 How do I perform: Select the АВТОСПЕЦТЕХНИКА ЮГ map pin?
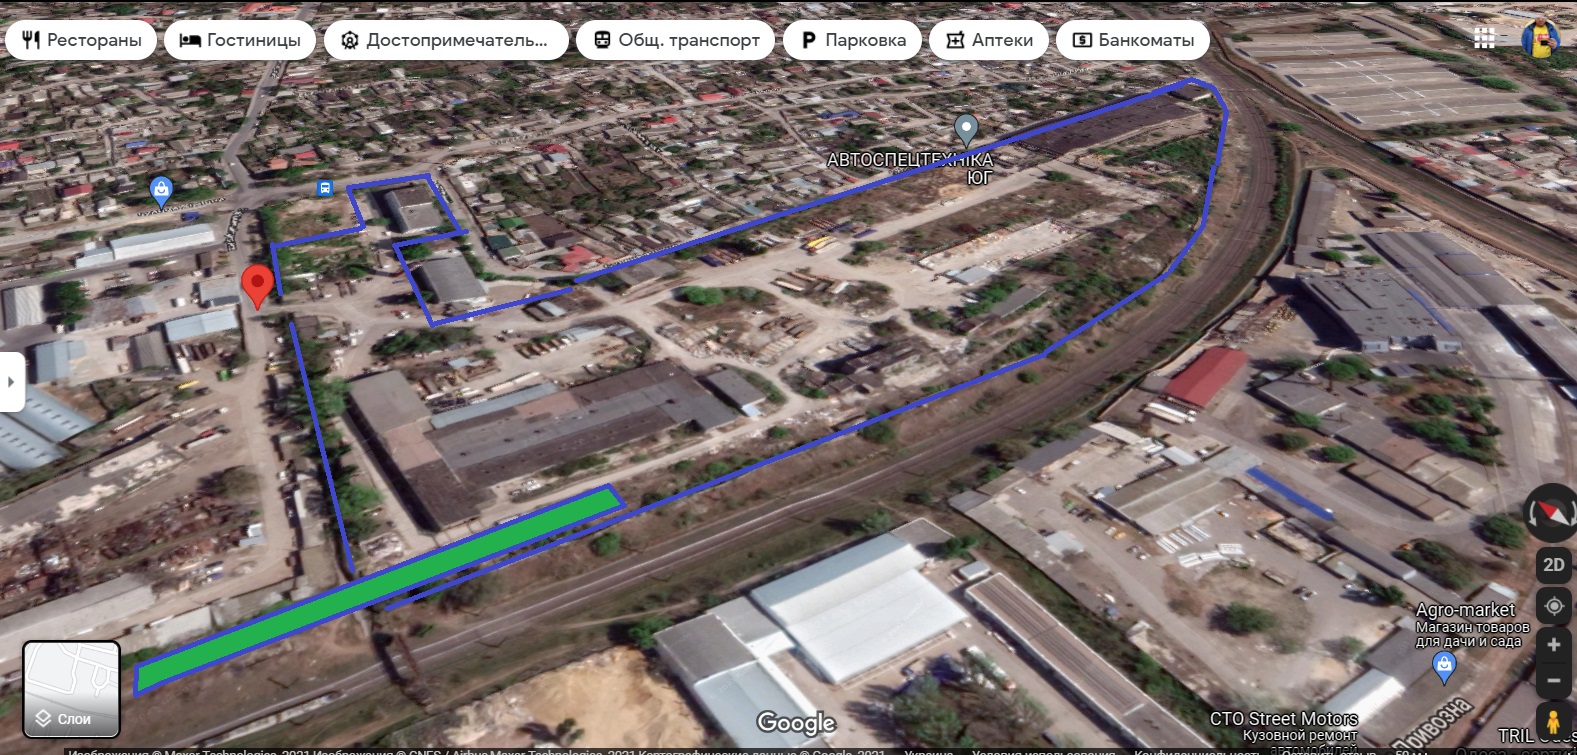[965, 129]
